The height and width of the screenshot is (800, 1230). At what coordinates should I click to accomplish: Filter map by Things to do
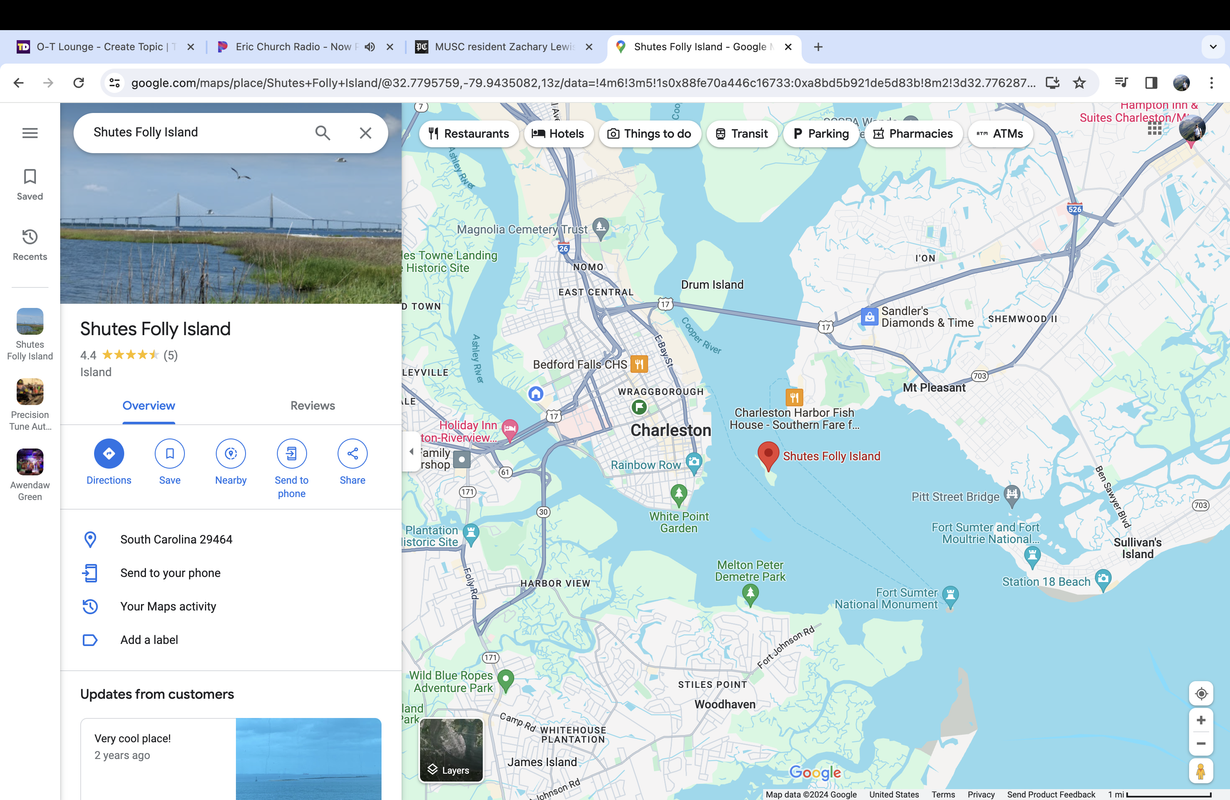649,133
